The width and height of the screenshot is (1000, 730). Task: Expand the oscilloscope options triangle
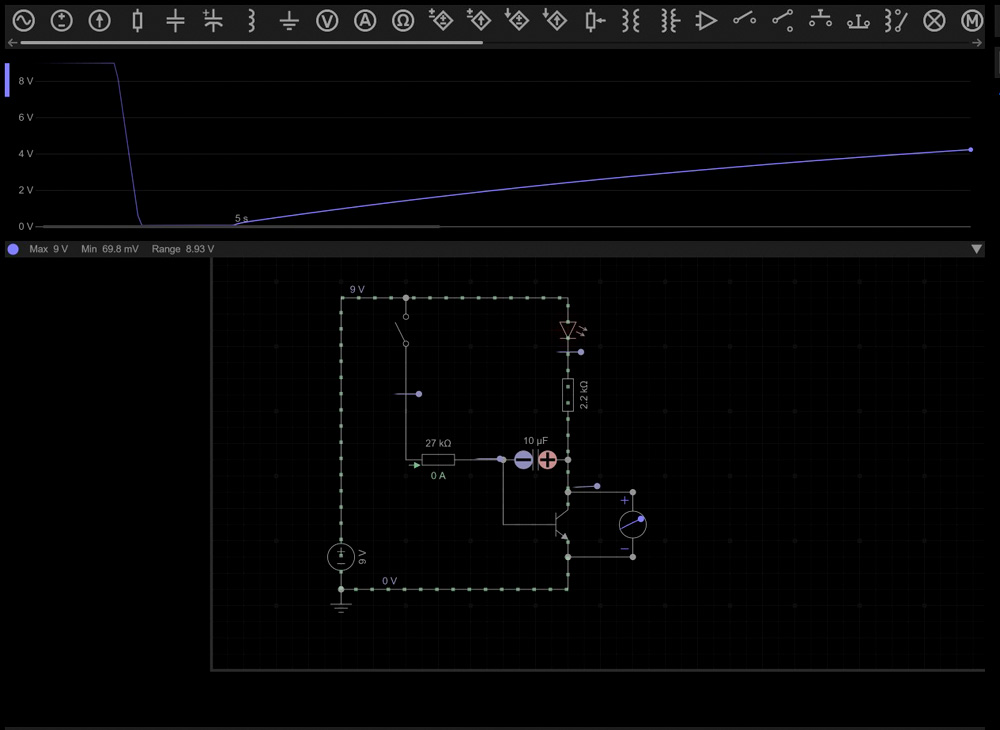point(977,249)
